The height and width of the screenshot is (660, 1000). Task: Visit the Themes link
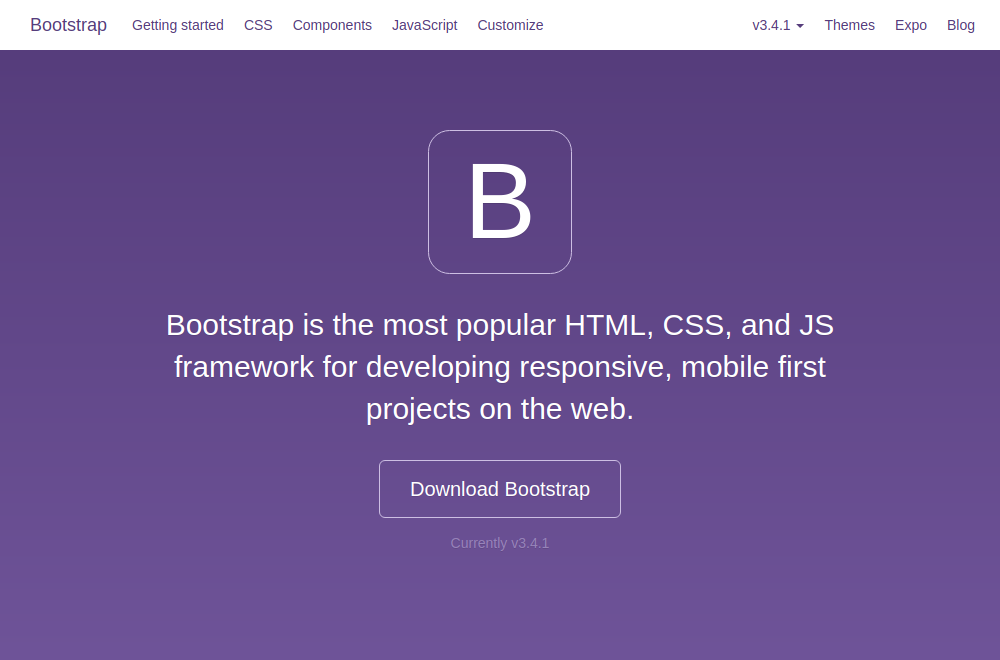click(x=849, y=25)
